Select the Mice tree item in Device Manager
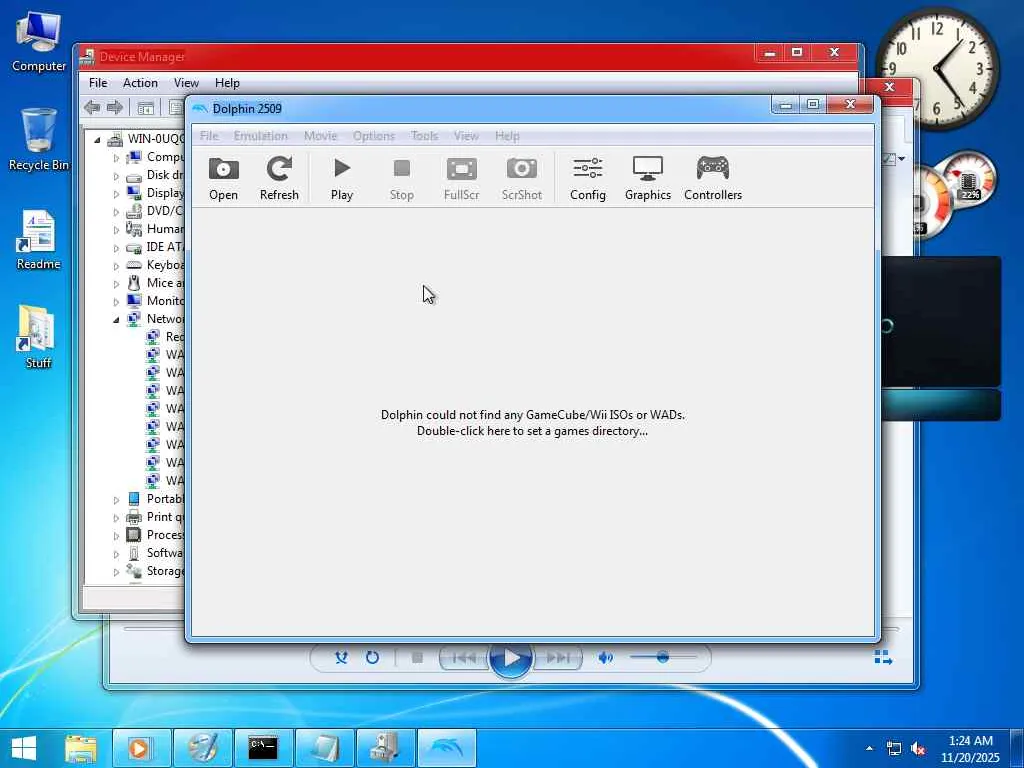The height and width of the screenshot is (768, 1024). tap(155, 283)
